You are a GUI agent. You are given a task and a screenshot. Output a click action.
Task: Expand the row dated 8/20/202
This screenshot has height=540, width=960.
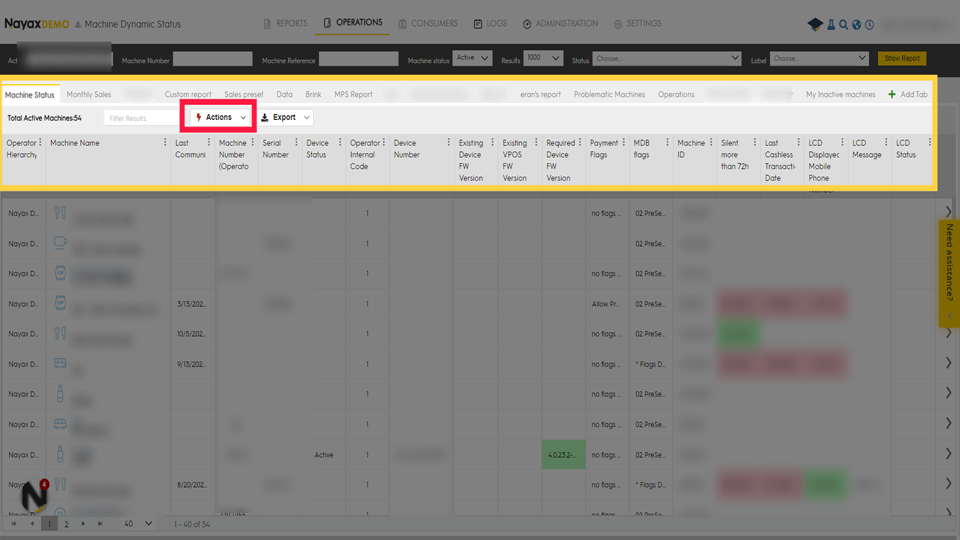(x=948, y=484)
